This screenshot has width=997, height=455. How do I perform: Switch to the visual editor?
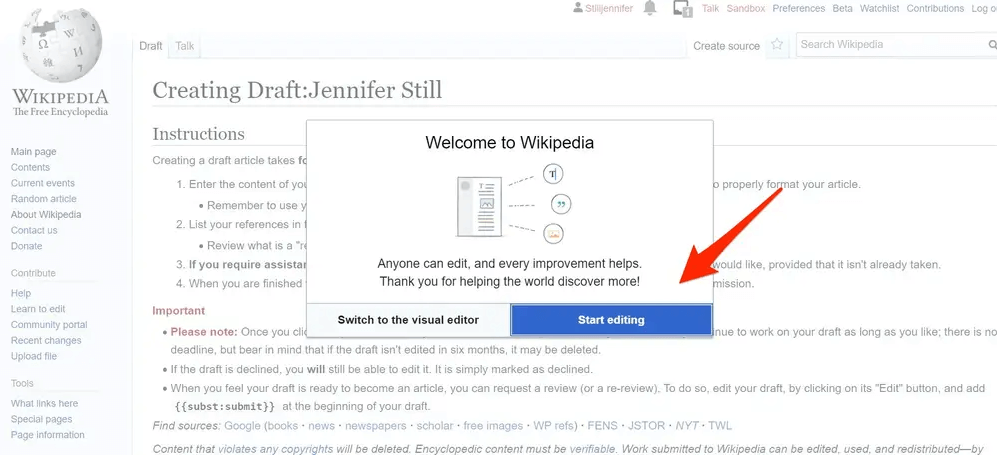(x=408, y=320)
